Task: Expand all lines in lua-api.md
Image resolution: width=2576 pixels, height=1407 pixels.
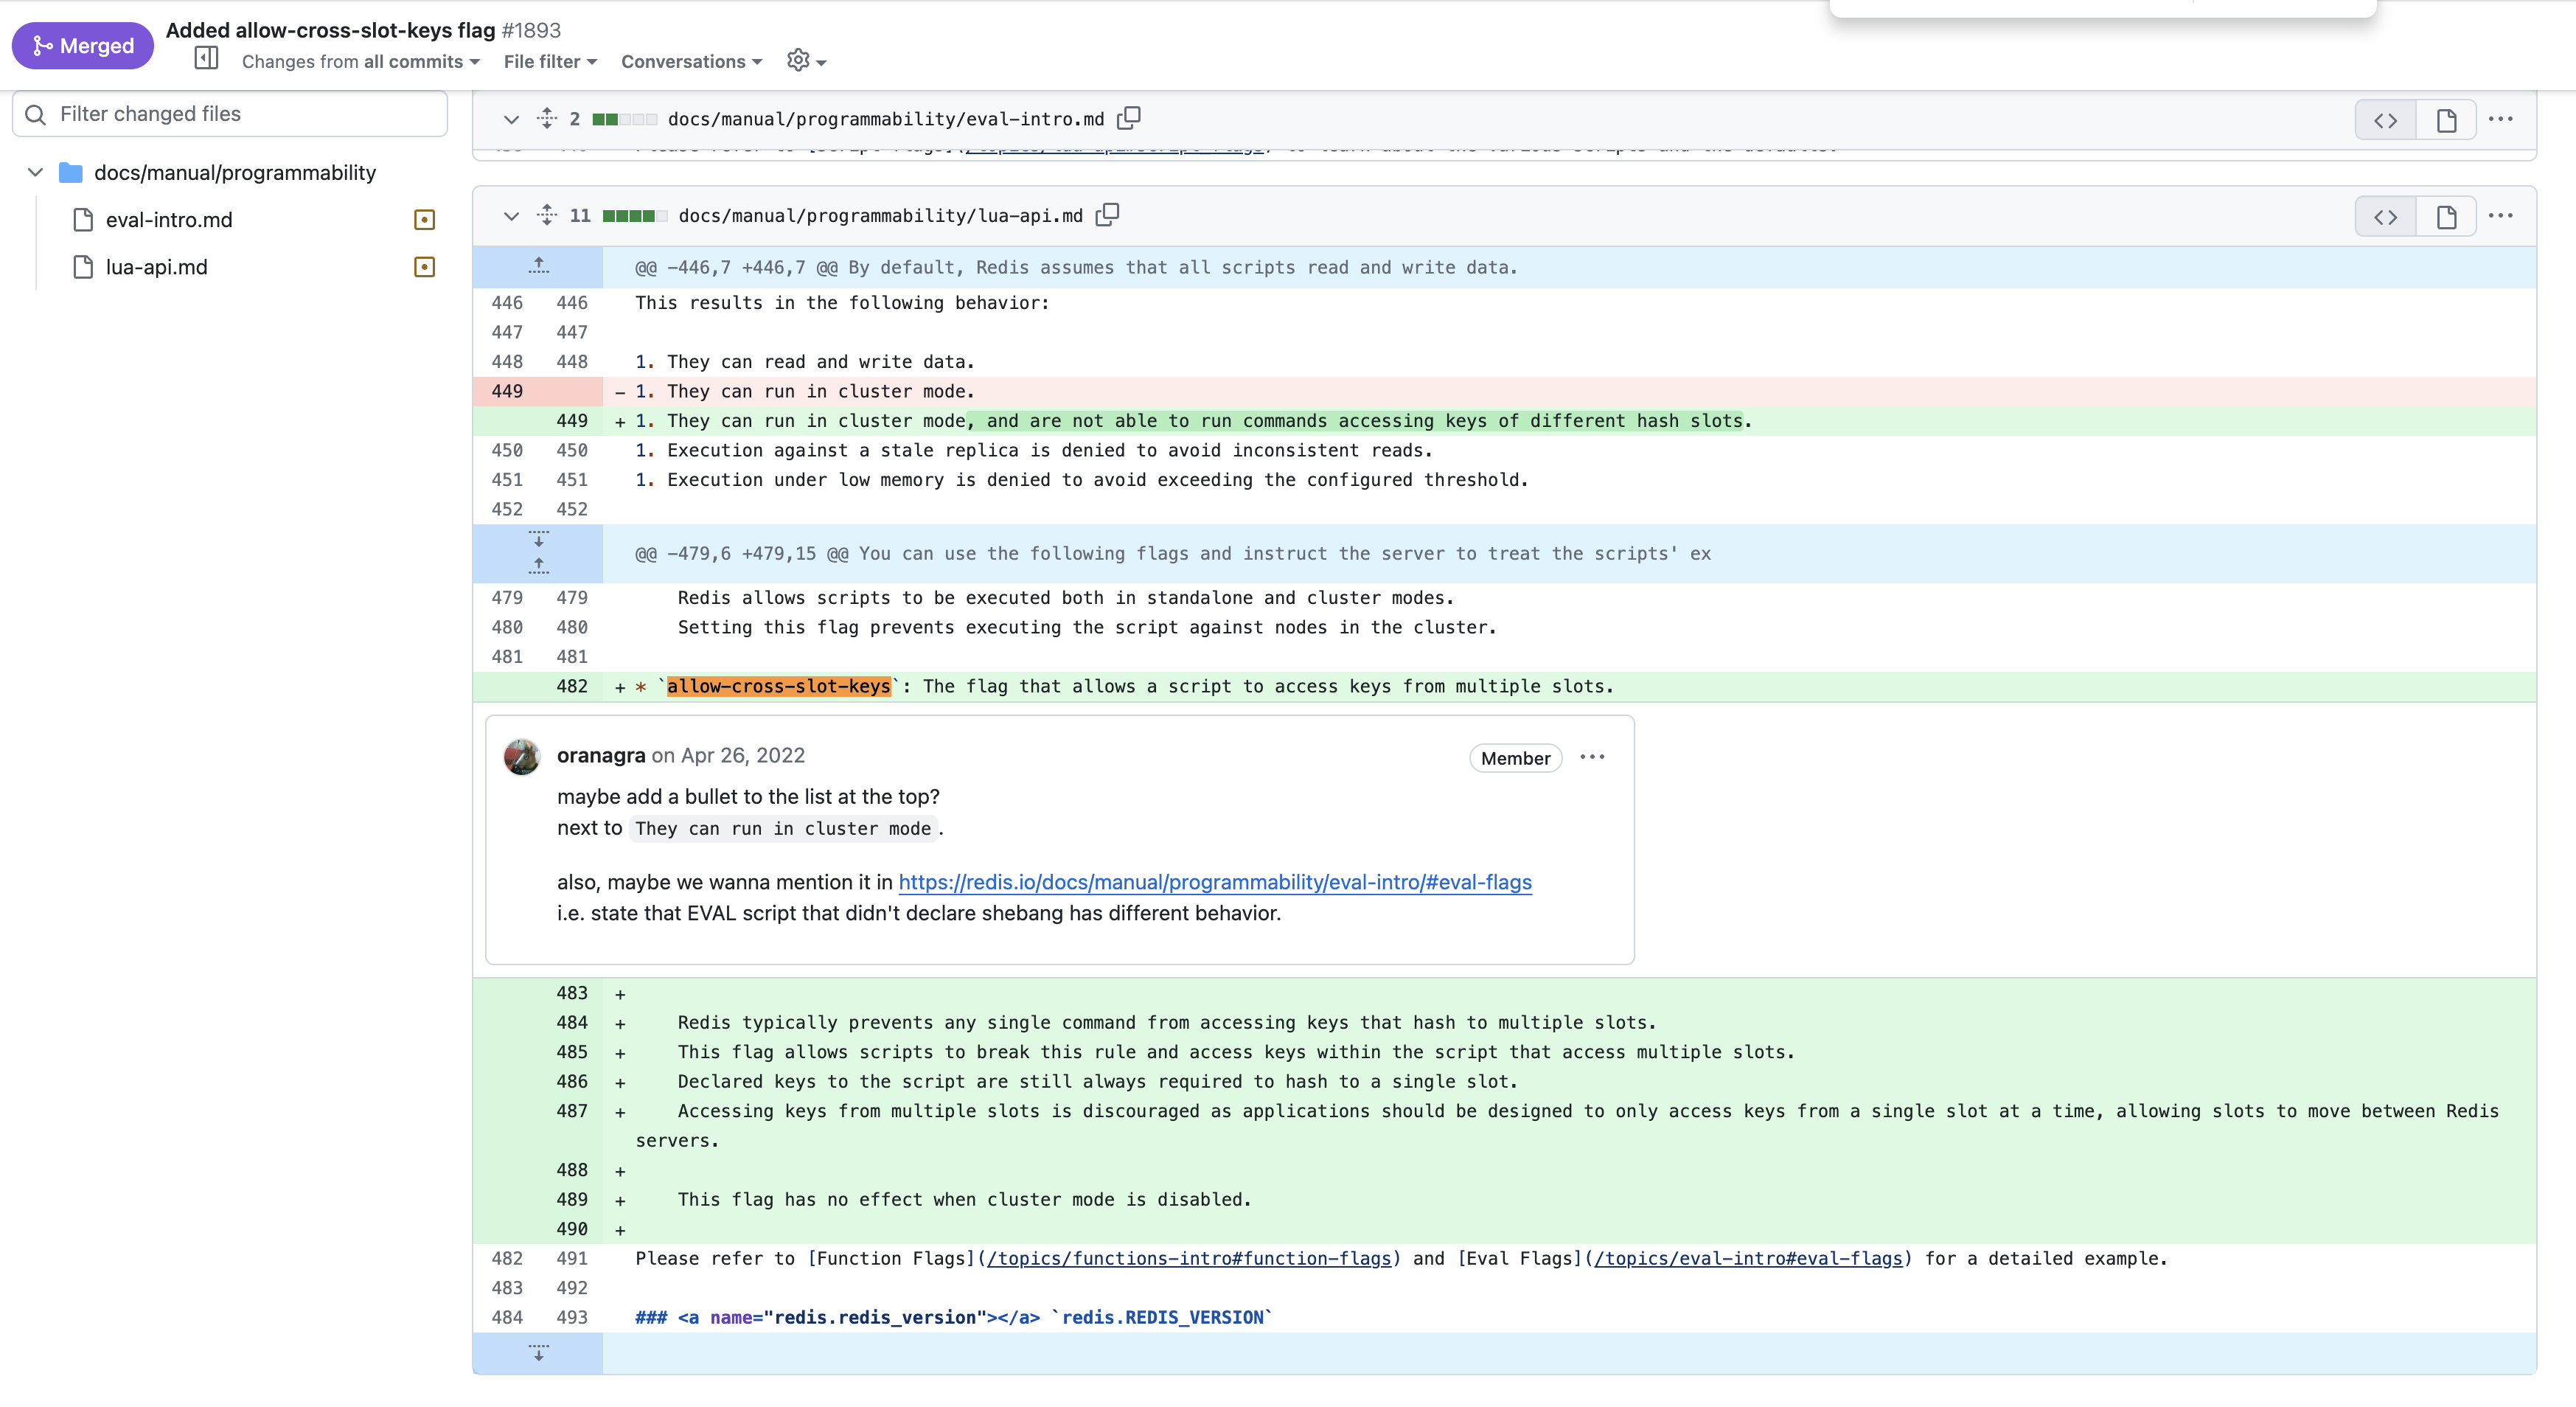Action: (546, 215)
